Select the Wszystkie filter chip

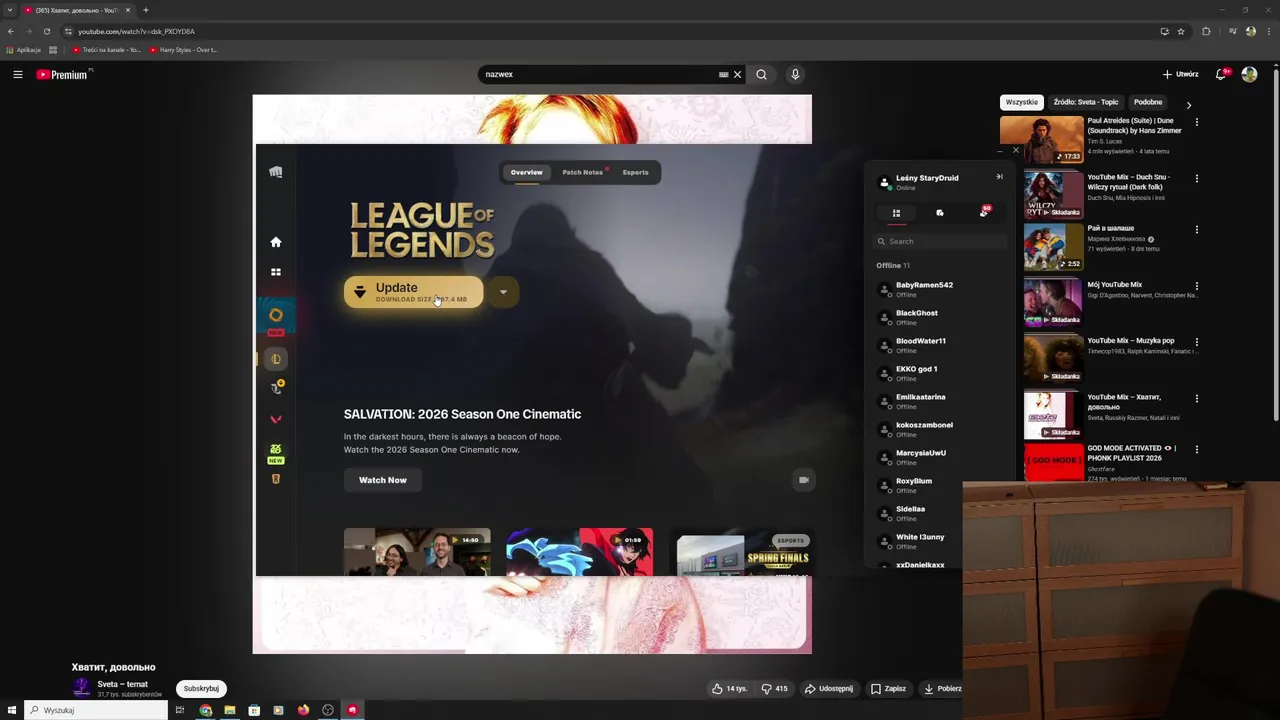click(1022, 102)
